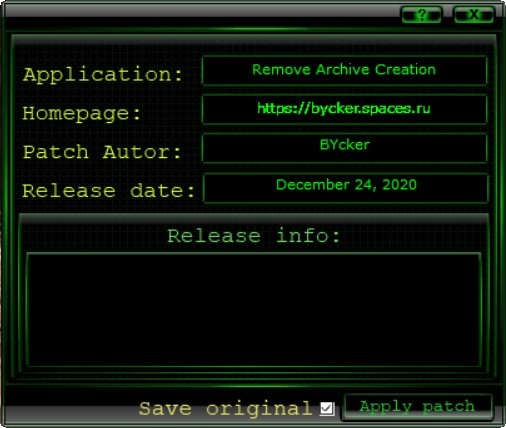Click the Patch Autor: label

(102, 152)
